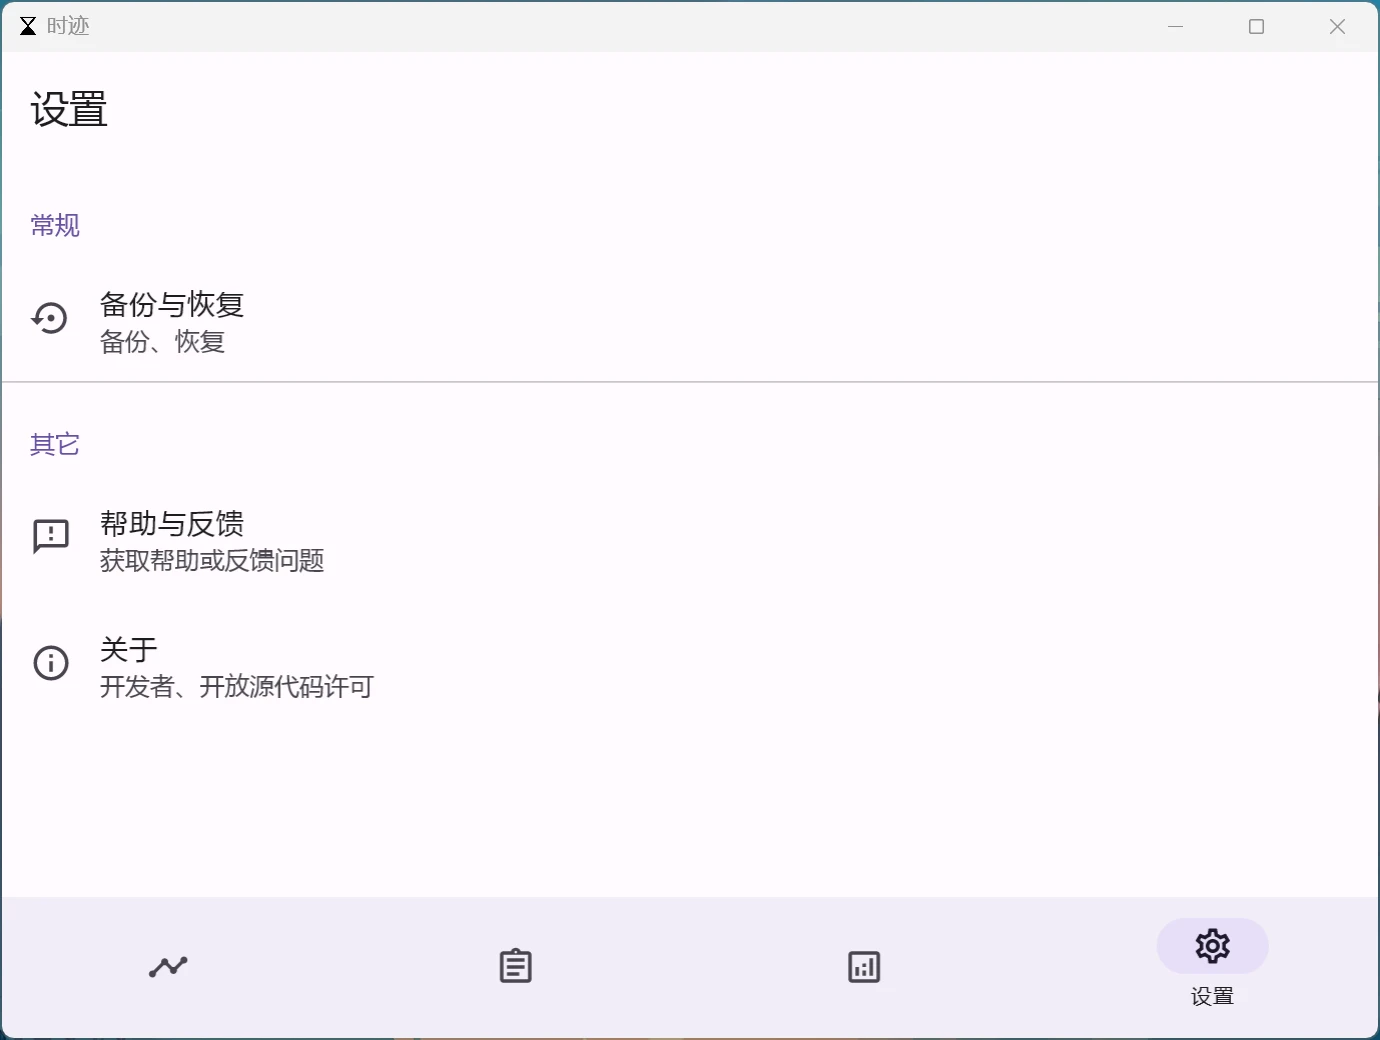Click the backup and restore circular arrow icon
Image resolution: width=1380 pixels, height=1040 pixels.
pyautogui.click(x=50, y=318)
